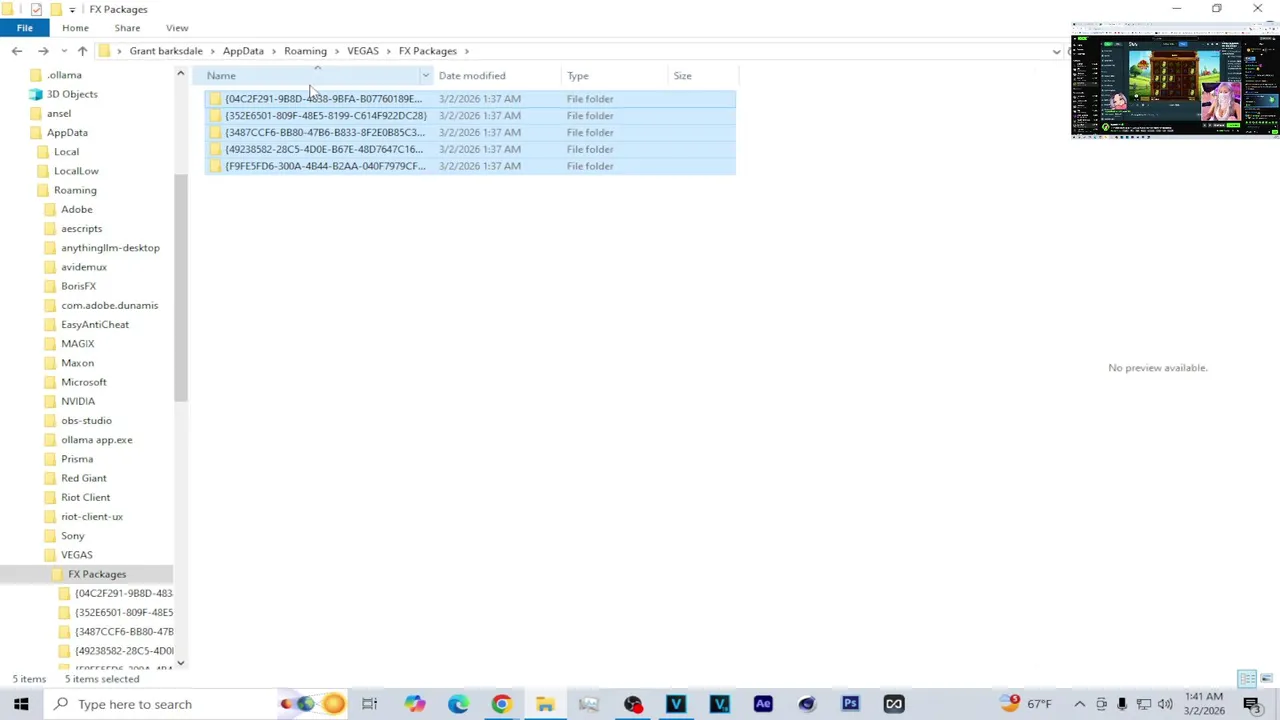This screenshot has width=1280, height=720.
Task: Select folder {04C2F291-9B8D in file list
Action: coord(470,99)
